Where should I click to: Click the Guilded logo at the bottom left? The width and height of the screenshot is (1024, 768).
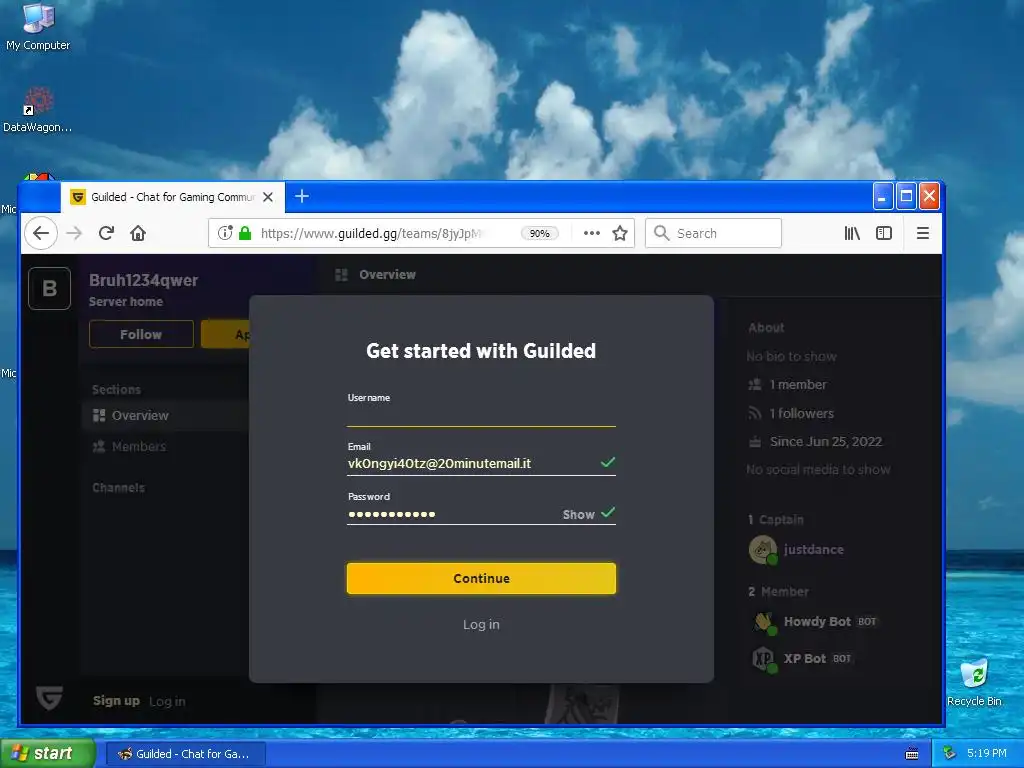pyautogui.click(x=50, y=697)
